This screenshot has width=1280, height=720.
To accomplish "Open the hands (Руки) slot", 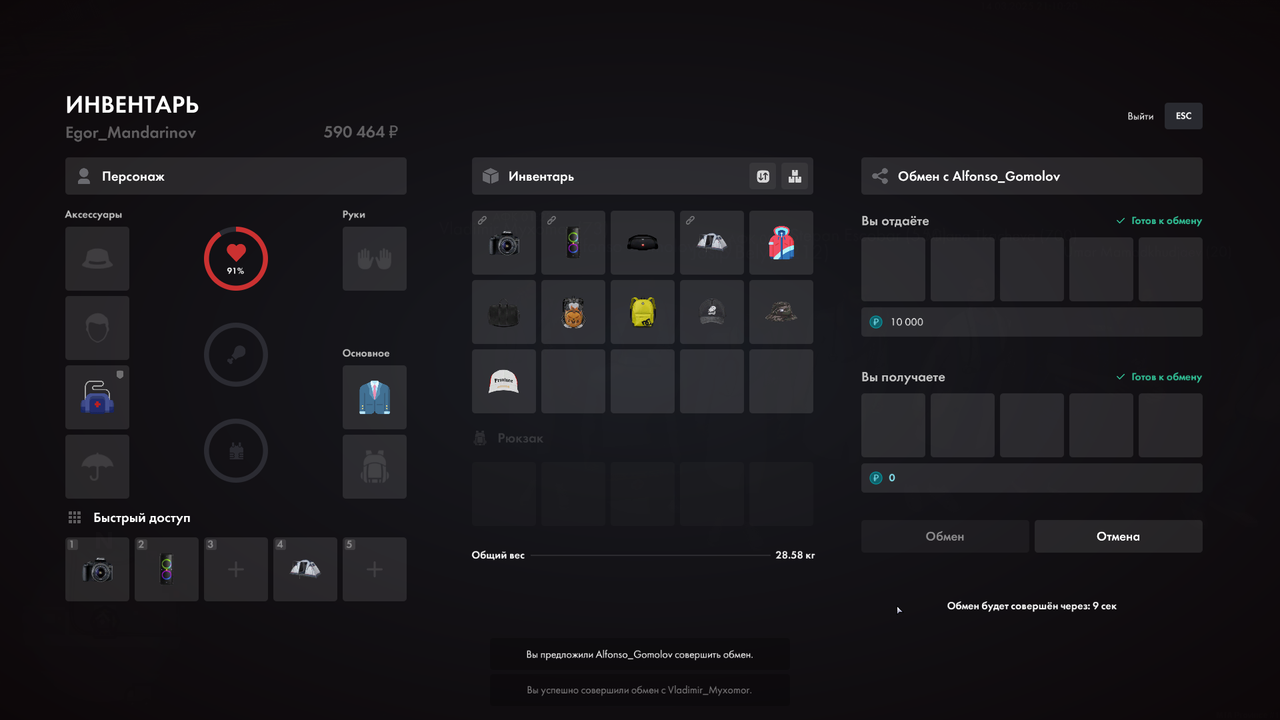I will pyautogui.click(x=375, y=258).
